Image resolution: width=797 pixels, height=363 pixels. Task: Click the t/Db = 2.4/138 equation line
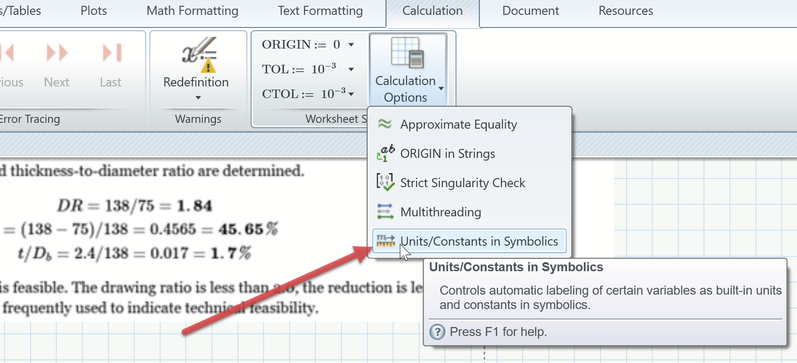[135, 253]
